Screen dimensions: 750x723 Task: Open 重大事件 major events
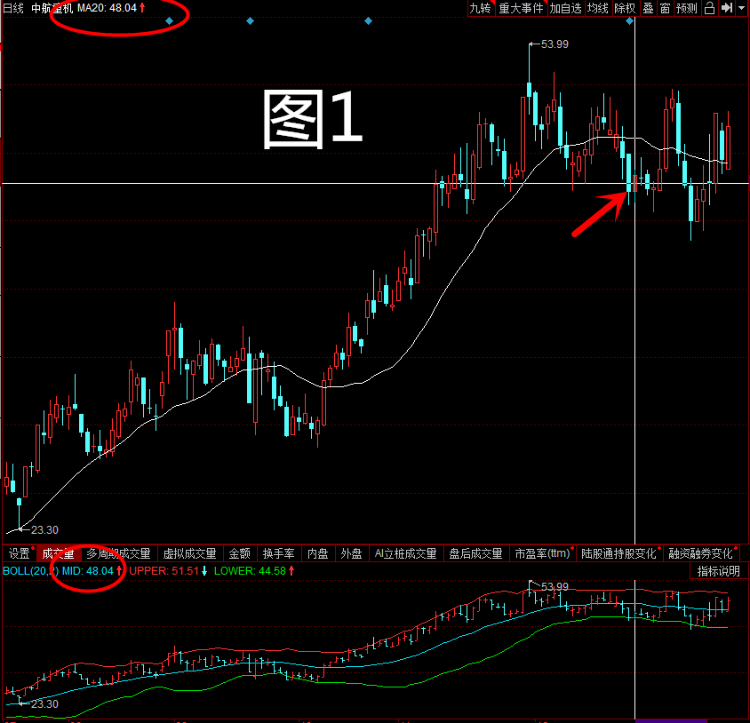pos(521,8)
